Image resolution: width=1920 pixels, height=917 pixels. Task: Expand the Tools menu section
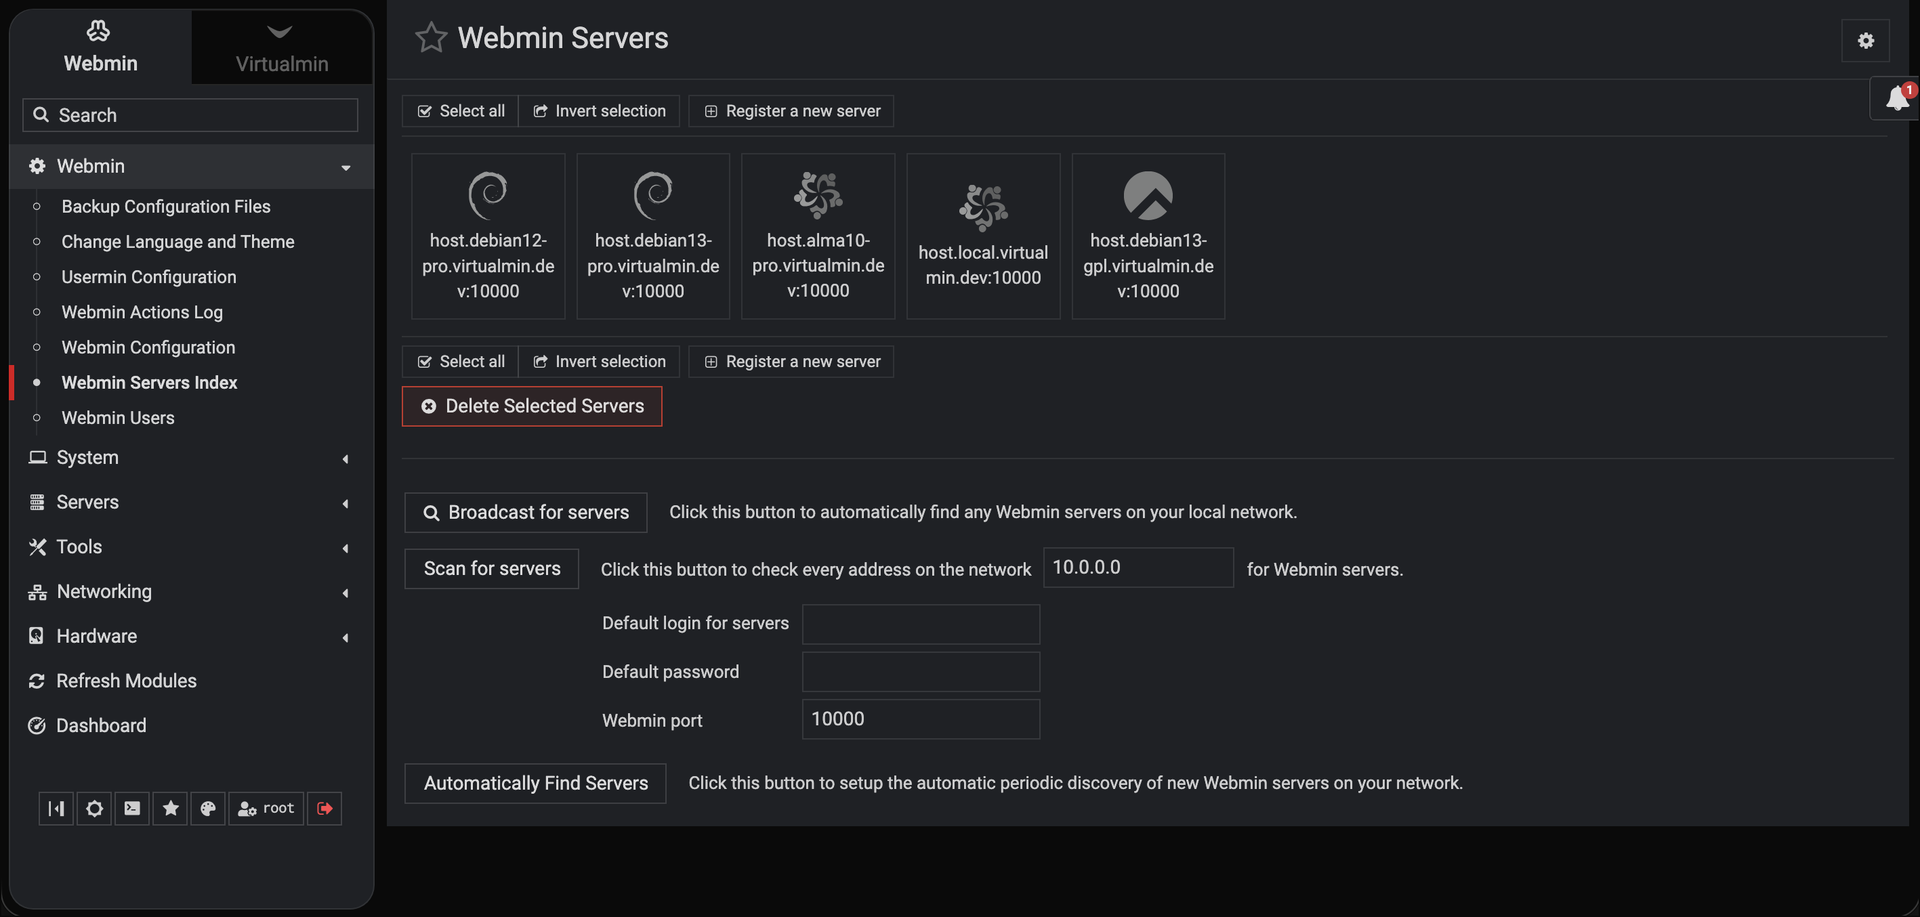click(191, 547)
